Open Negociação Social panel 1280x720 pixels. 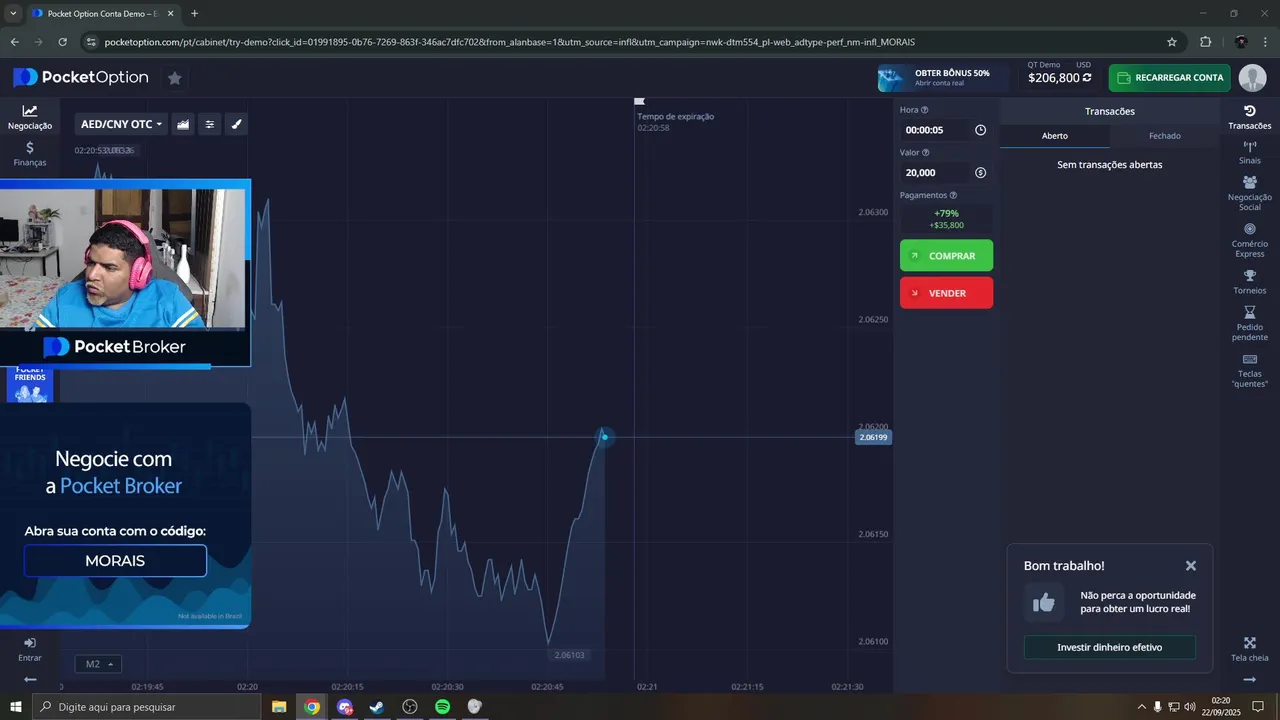(1249, 193)
